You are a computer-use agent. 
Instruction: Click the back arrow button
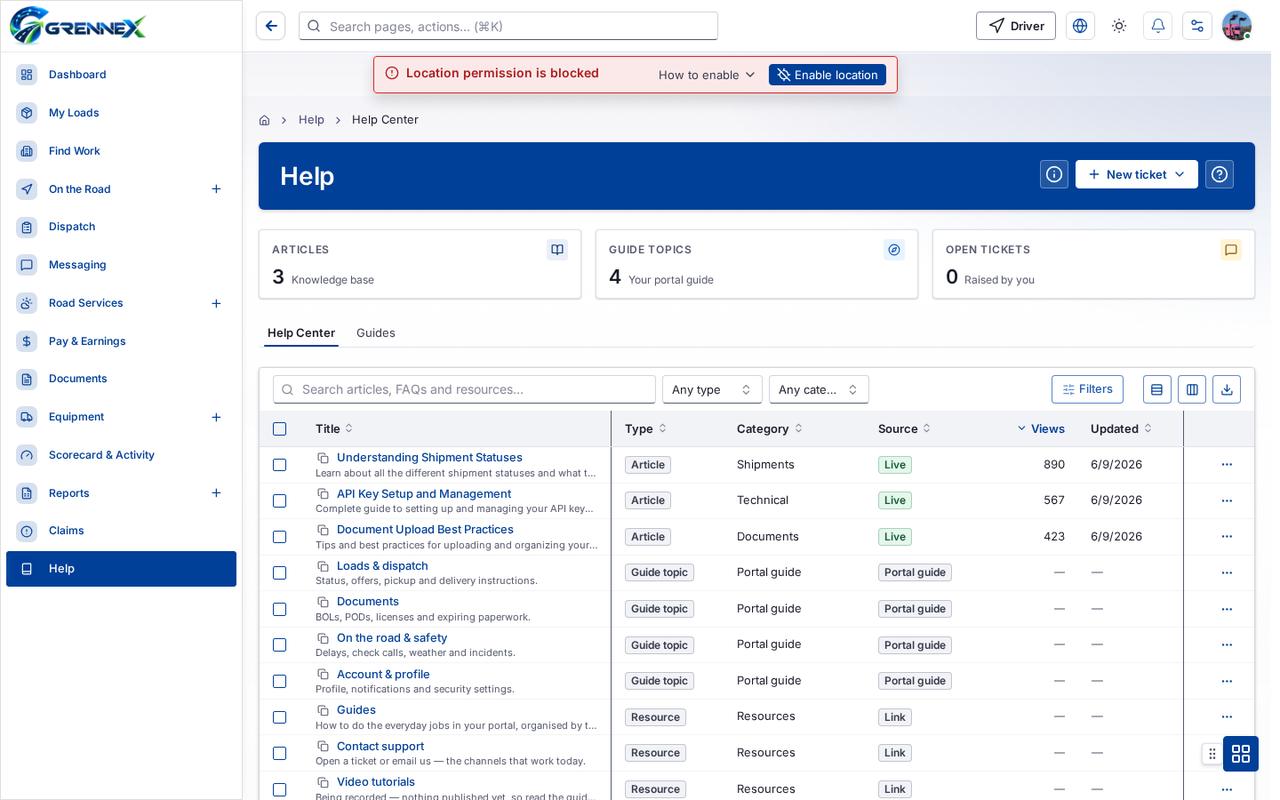pos(270,26)
